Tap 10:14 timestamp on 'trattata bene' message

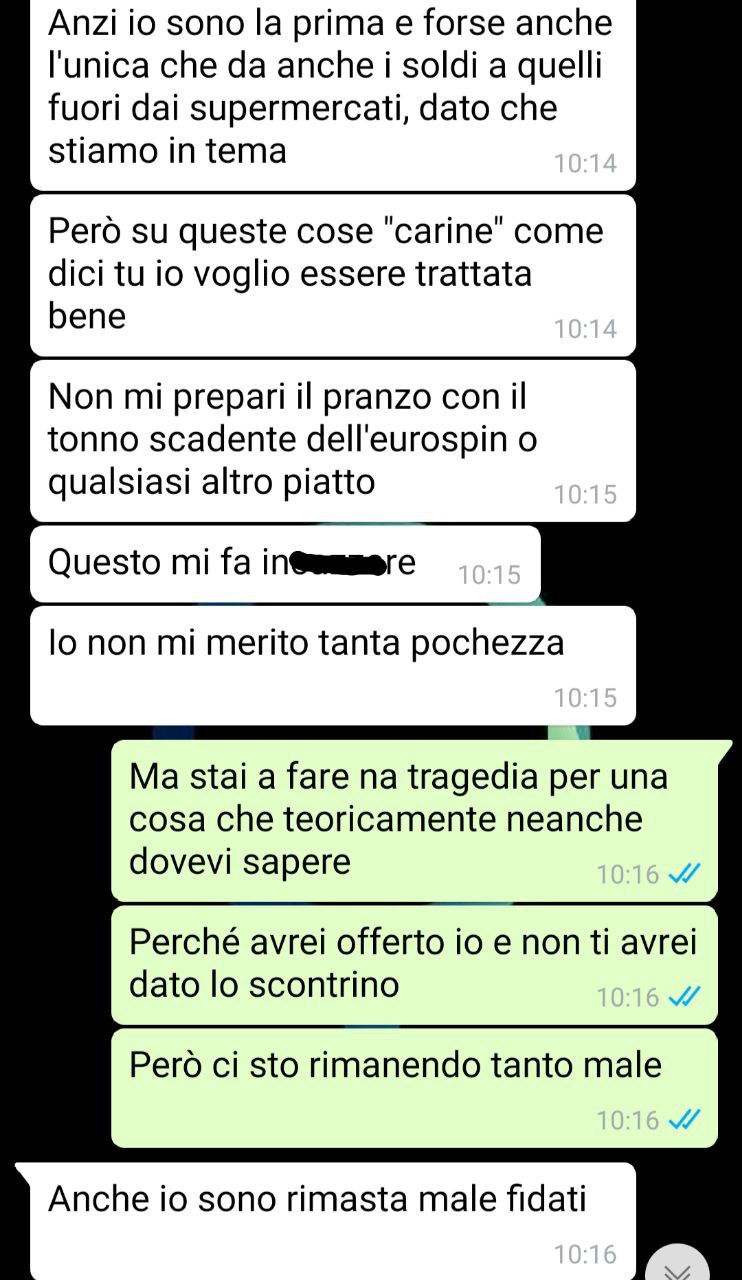click(x=585, y=328)
